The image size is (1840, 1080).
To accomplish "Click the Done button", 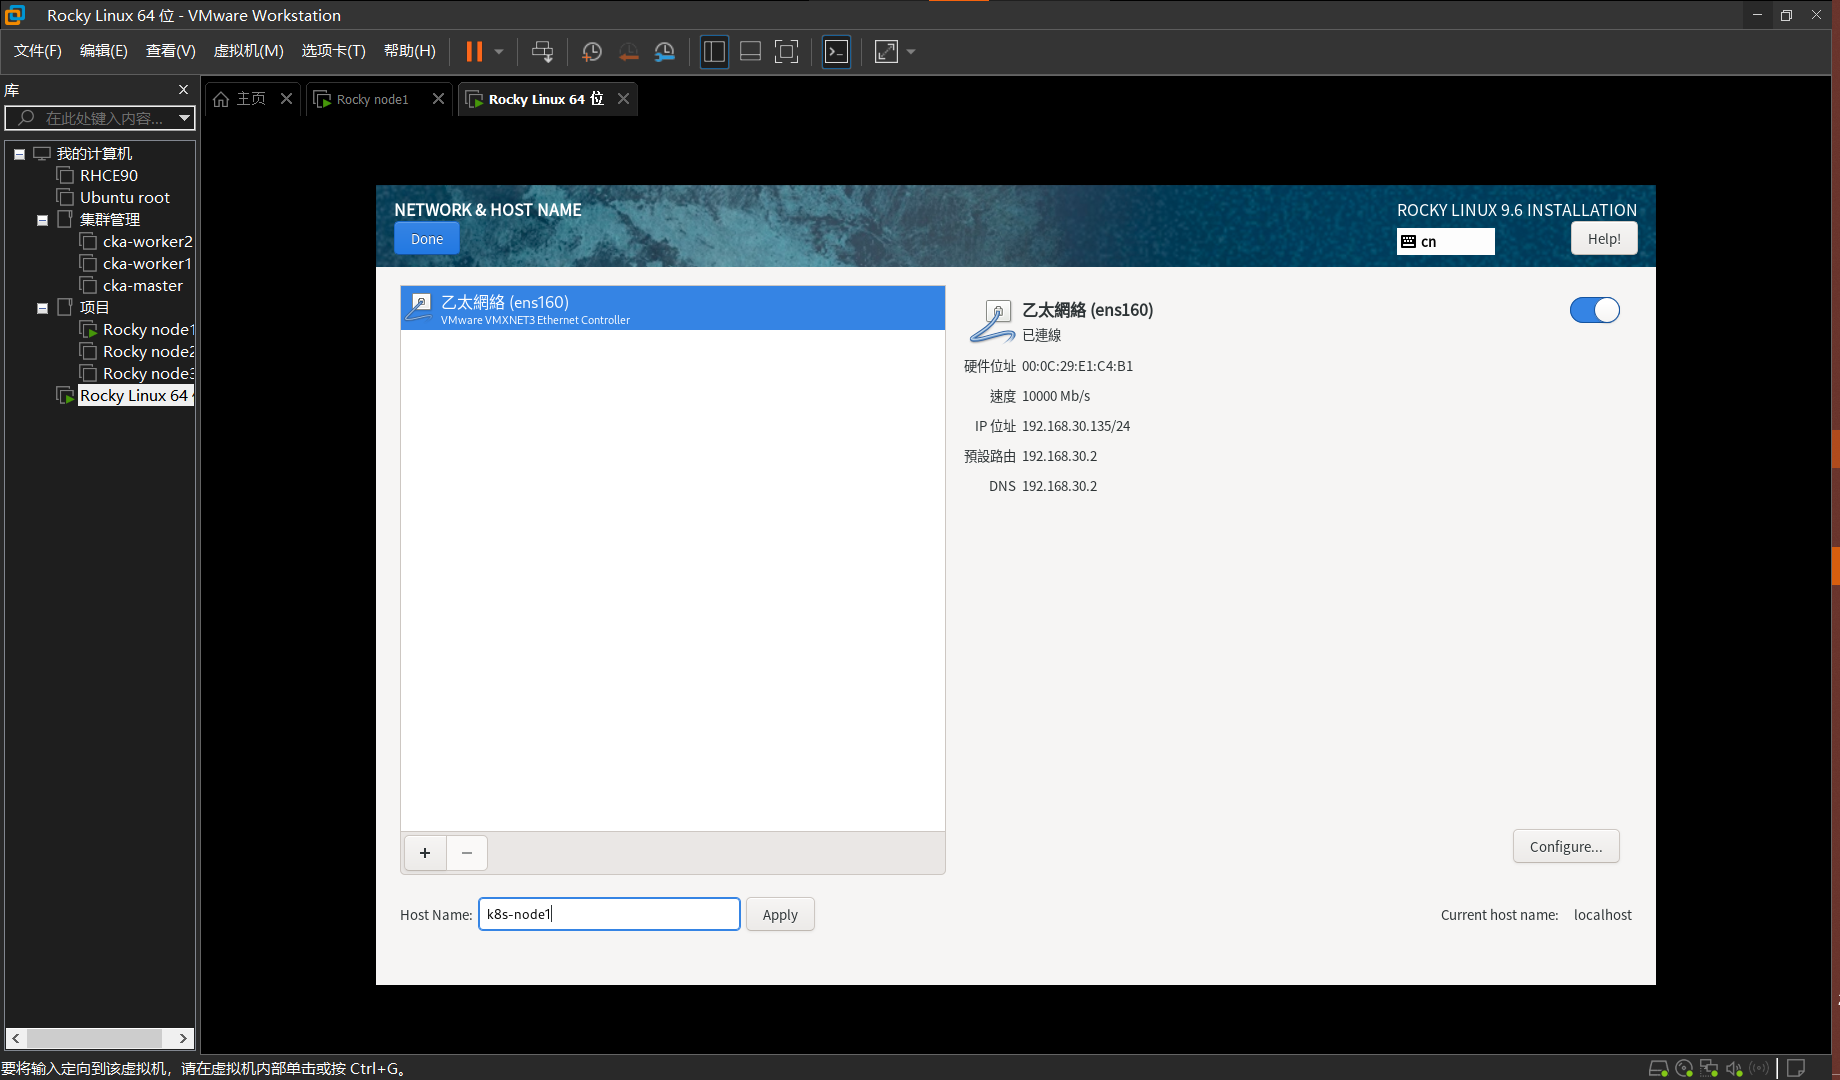I will tap(427, 239).
